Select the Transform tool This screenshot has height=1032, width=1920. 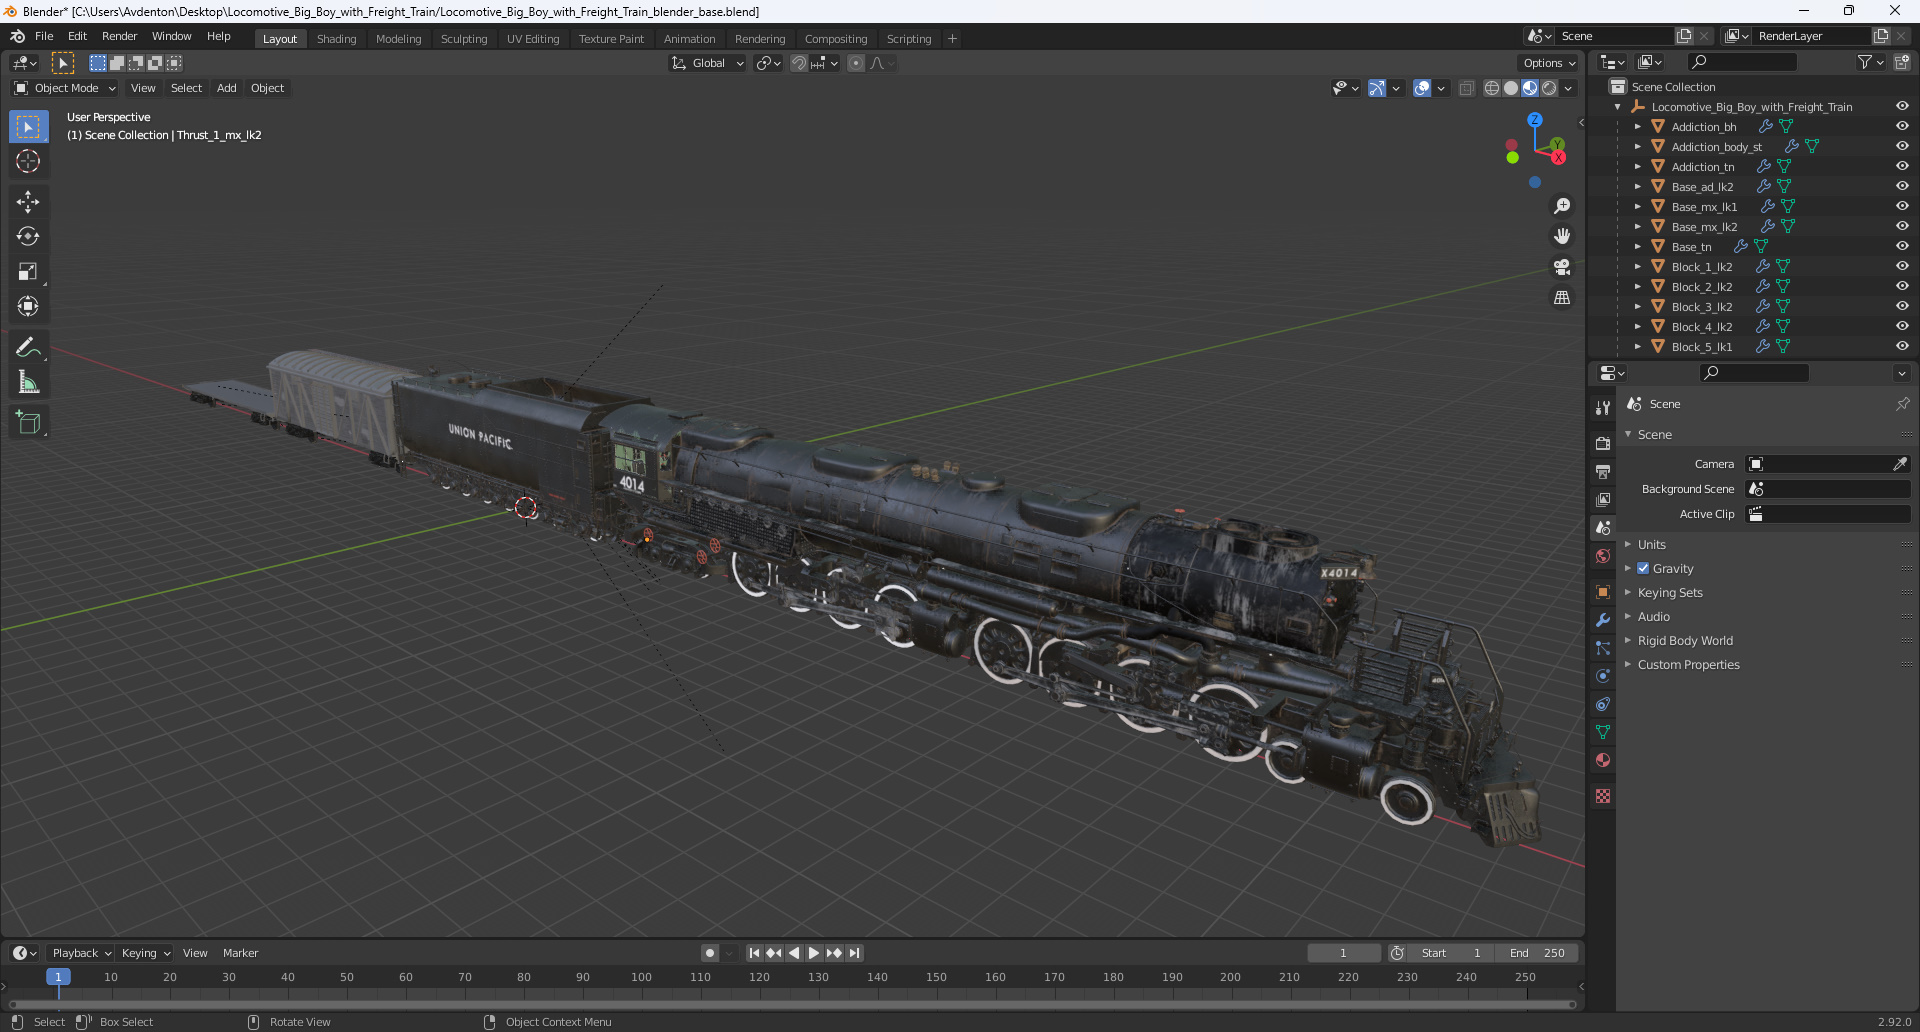tap(28, 307)
